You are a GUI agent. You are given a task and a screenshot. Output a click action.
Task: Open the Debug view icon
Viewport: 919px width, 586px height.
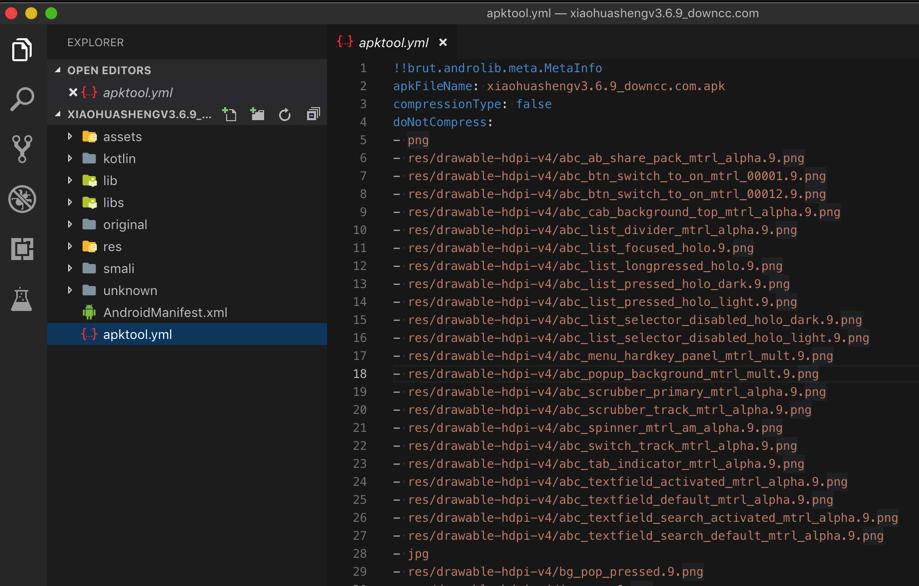[22, 198]
